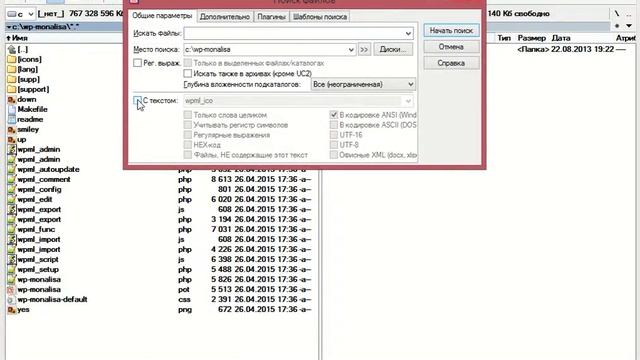Sort right panel by 'Размер' column

(531, 38)
